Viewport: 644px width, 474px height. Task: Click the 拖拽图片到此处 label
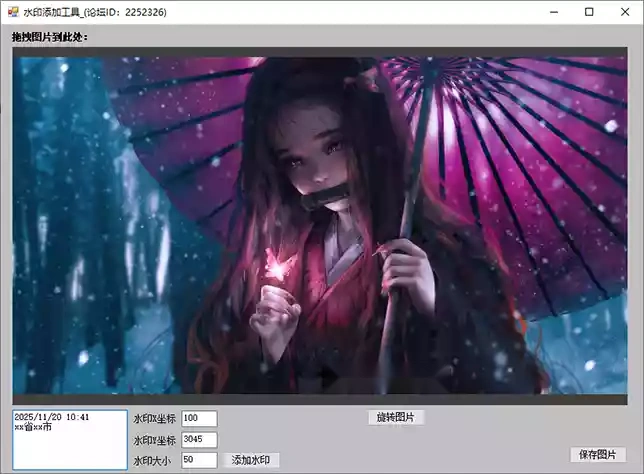click(50, 37)
